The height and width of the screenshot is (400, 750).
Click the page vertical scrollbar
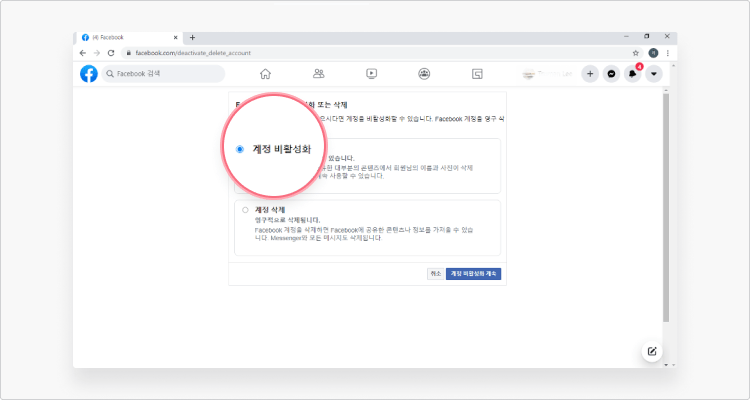pos(666,207)
